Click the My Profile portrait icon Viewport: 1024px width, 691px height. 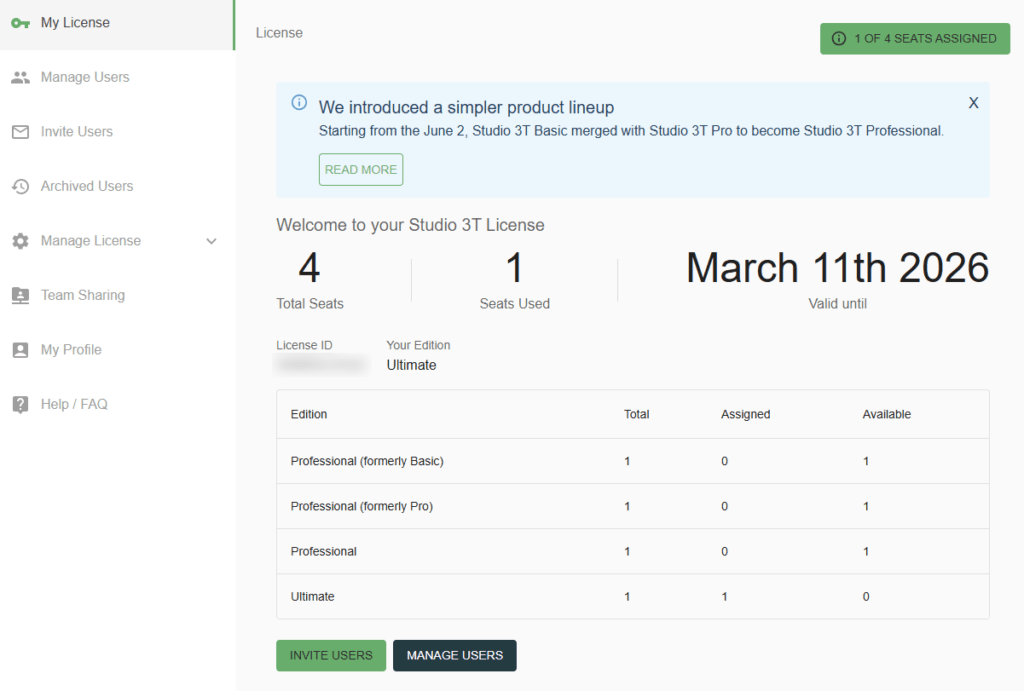click(20, 350)
